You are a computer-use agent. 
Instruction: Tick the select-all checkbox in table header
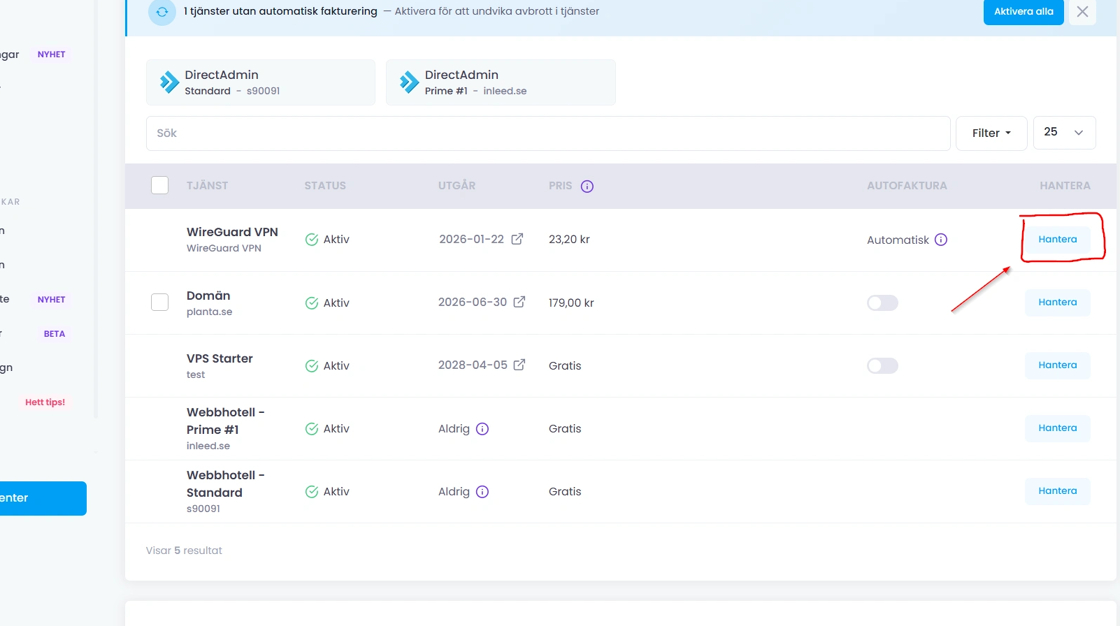160,185
